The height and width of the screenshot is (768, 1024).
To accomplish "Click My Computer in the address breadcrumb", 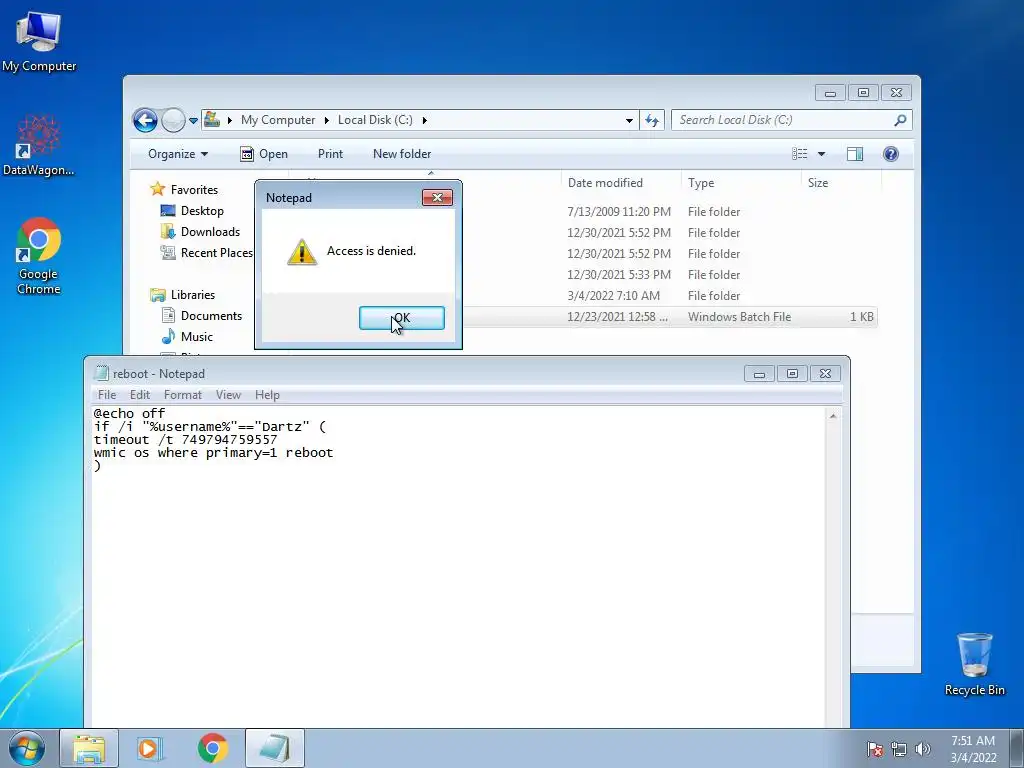I will 278,120.
